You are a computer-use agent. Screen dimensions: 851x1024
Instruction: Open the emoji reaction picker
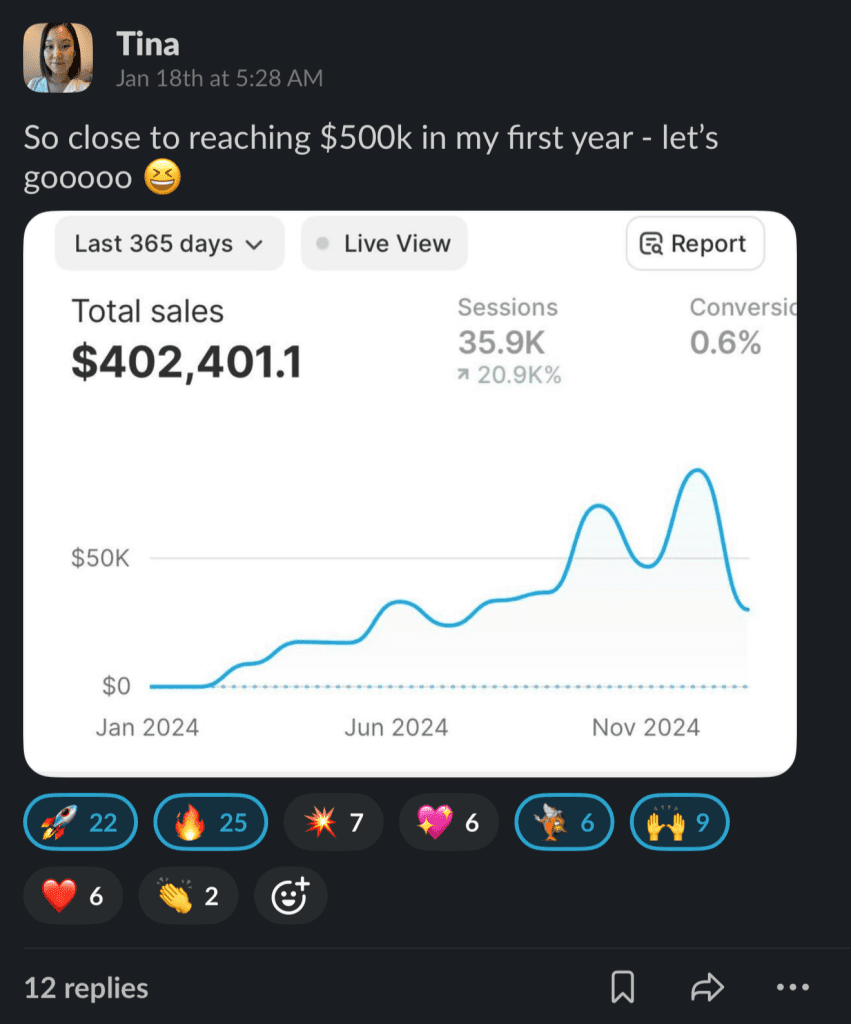(x=290, y=896)
